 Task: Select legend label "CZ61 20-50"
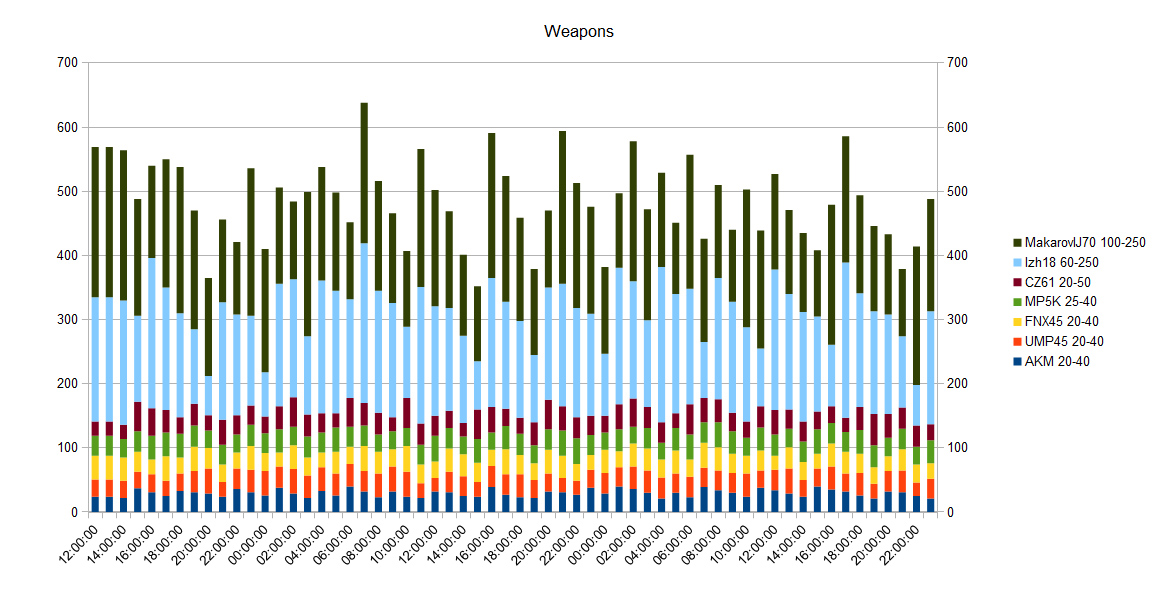(x=1058, y=283)
